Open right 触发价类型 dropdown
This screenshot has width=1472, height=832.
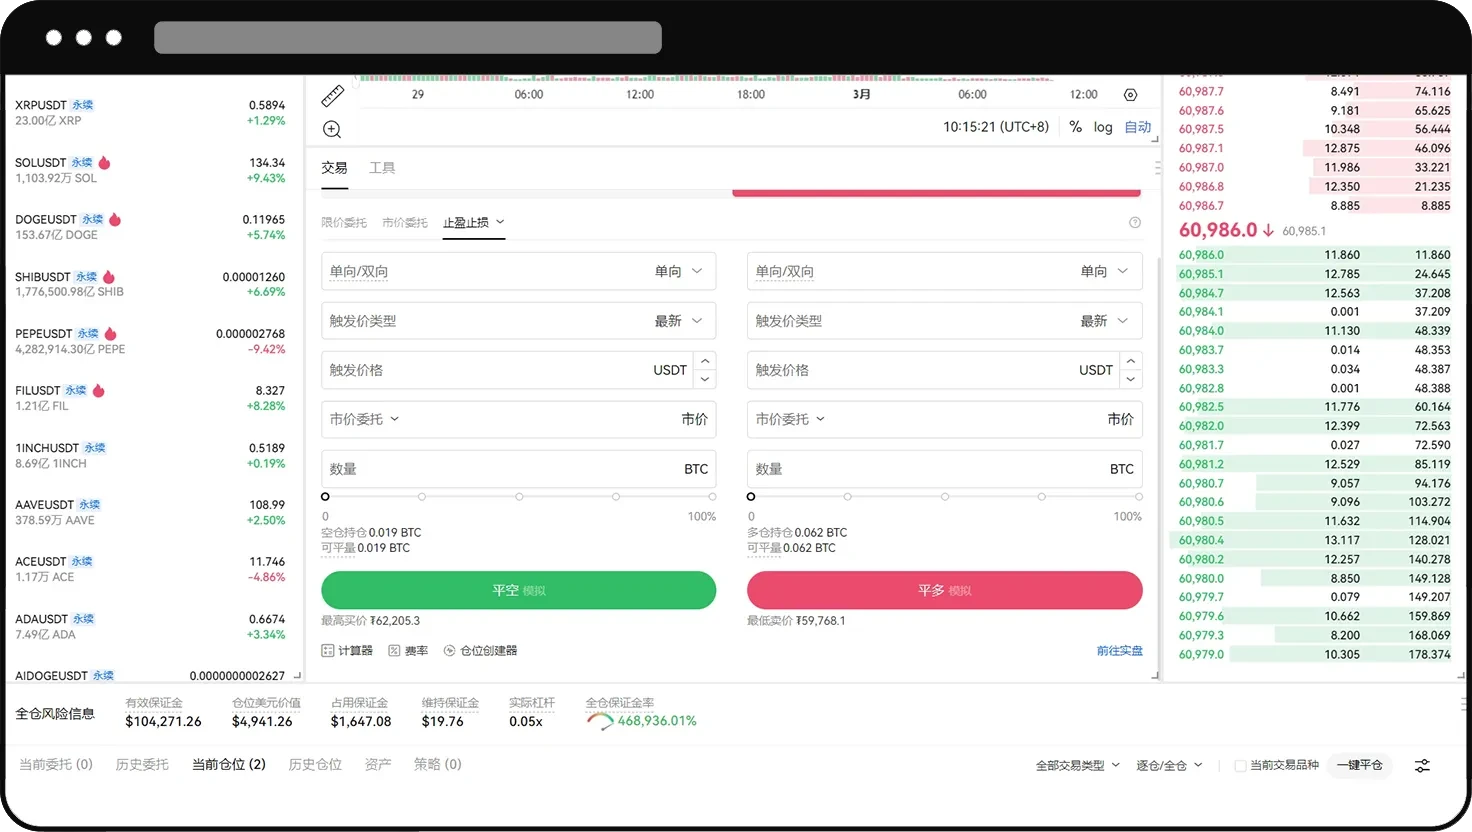click(x=944, y=321)
